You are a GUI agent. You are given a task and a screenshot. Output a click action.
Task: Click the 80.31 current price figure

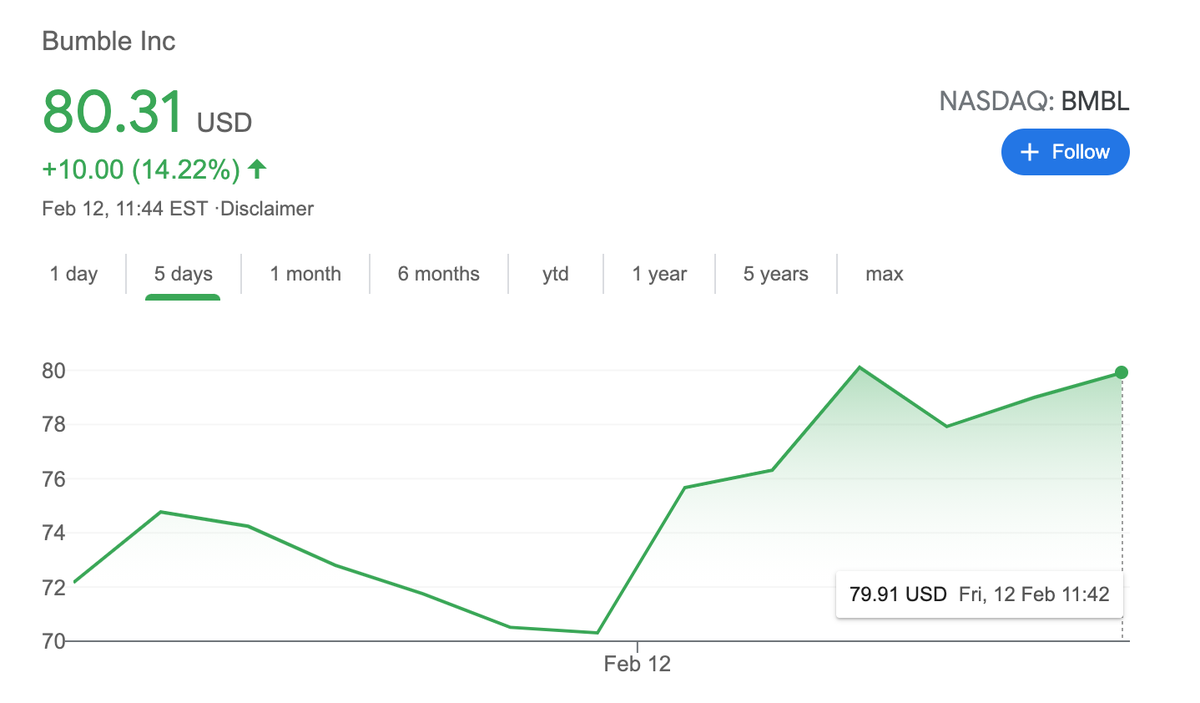[113, 112]
